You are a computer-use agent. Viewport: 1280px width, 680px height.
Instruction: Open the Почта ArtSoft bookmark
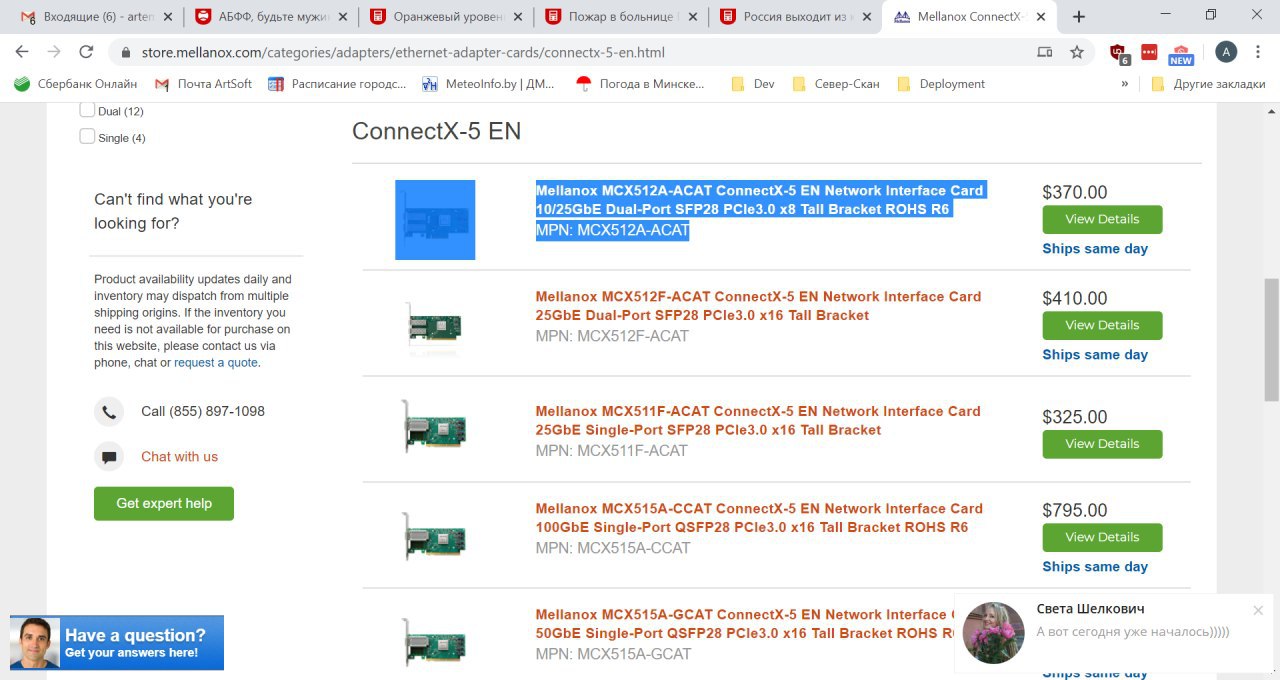pos(203,84)
